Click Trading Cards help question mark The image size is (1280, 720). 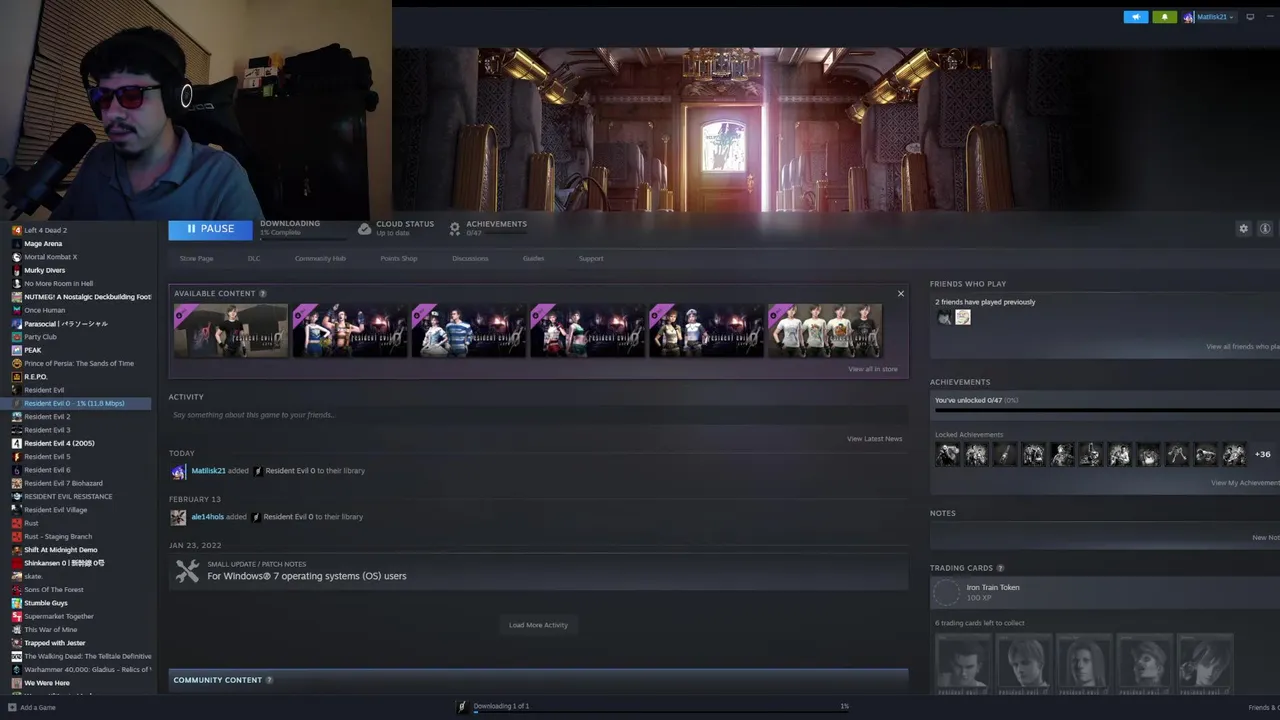pos(1000,568)
